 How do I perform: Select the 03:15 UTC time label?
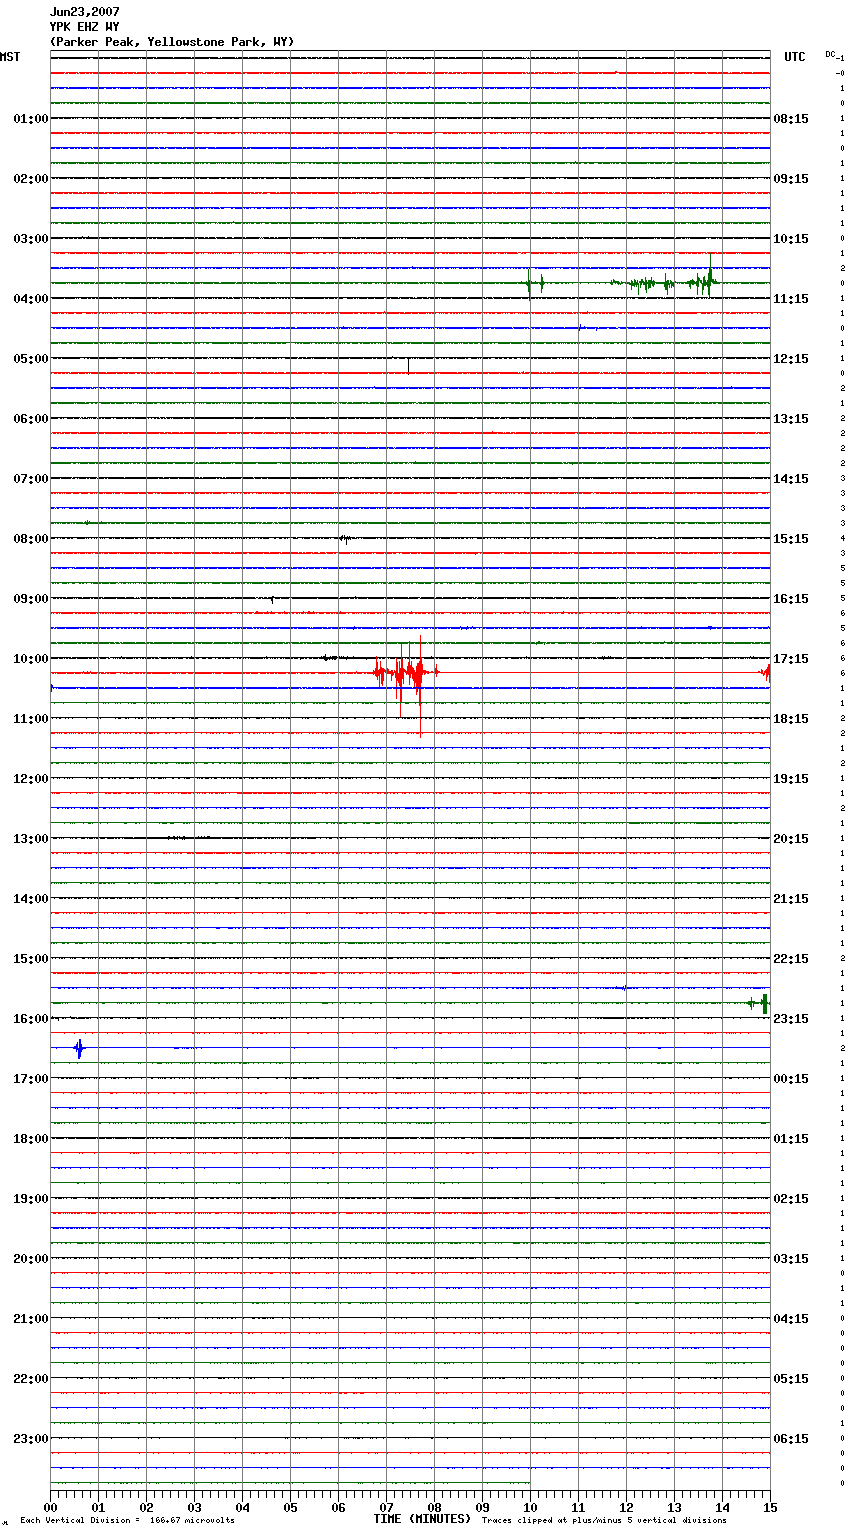(791, 1259)
